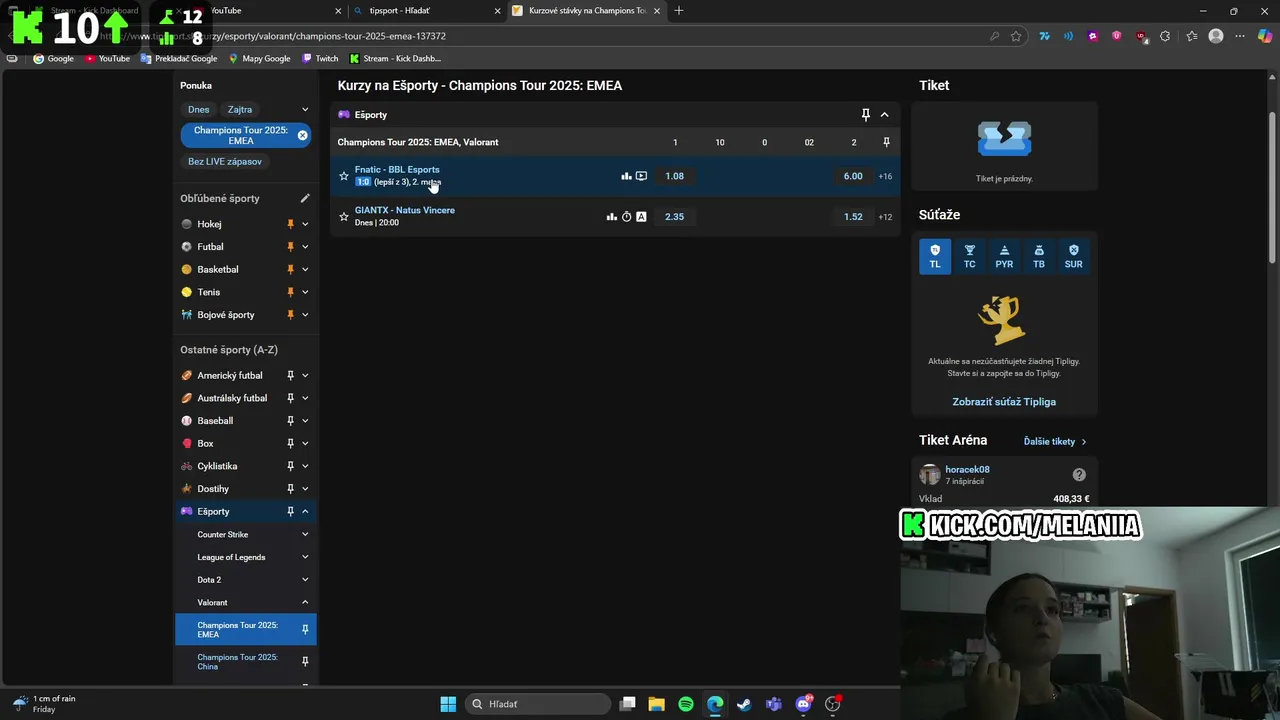Click help question mark on horacek08 ticket

pos(1079,475)
